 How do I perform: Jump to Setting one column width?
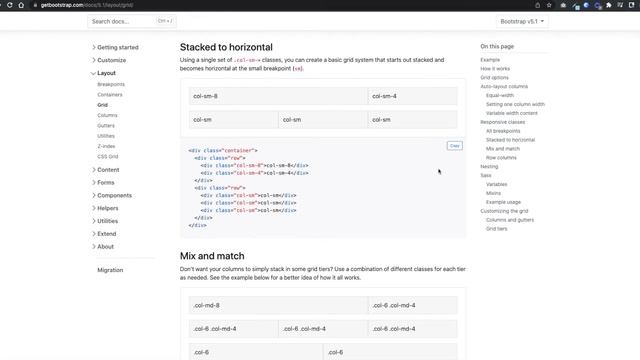(x=515, y=104)
